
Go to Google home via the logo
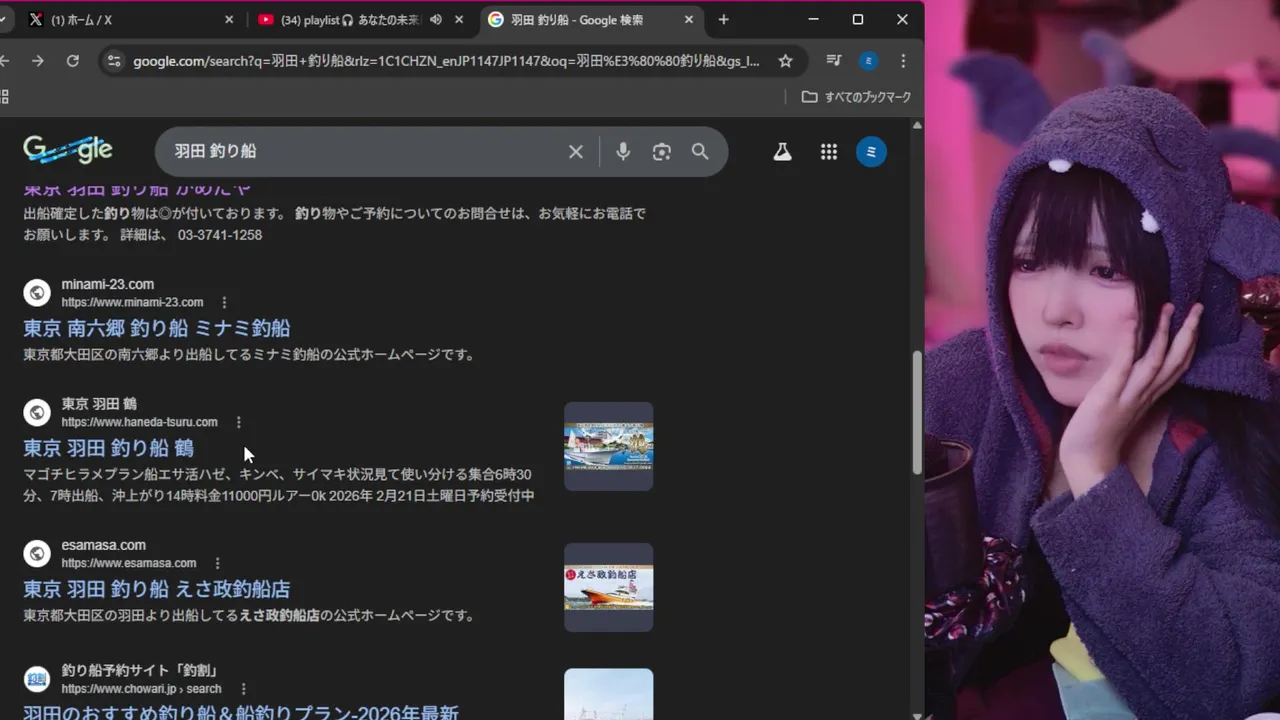point(68,150)
